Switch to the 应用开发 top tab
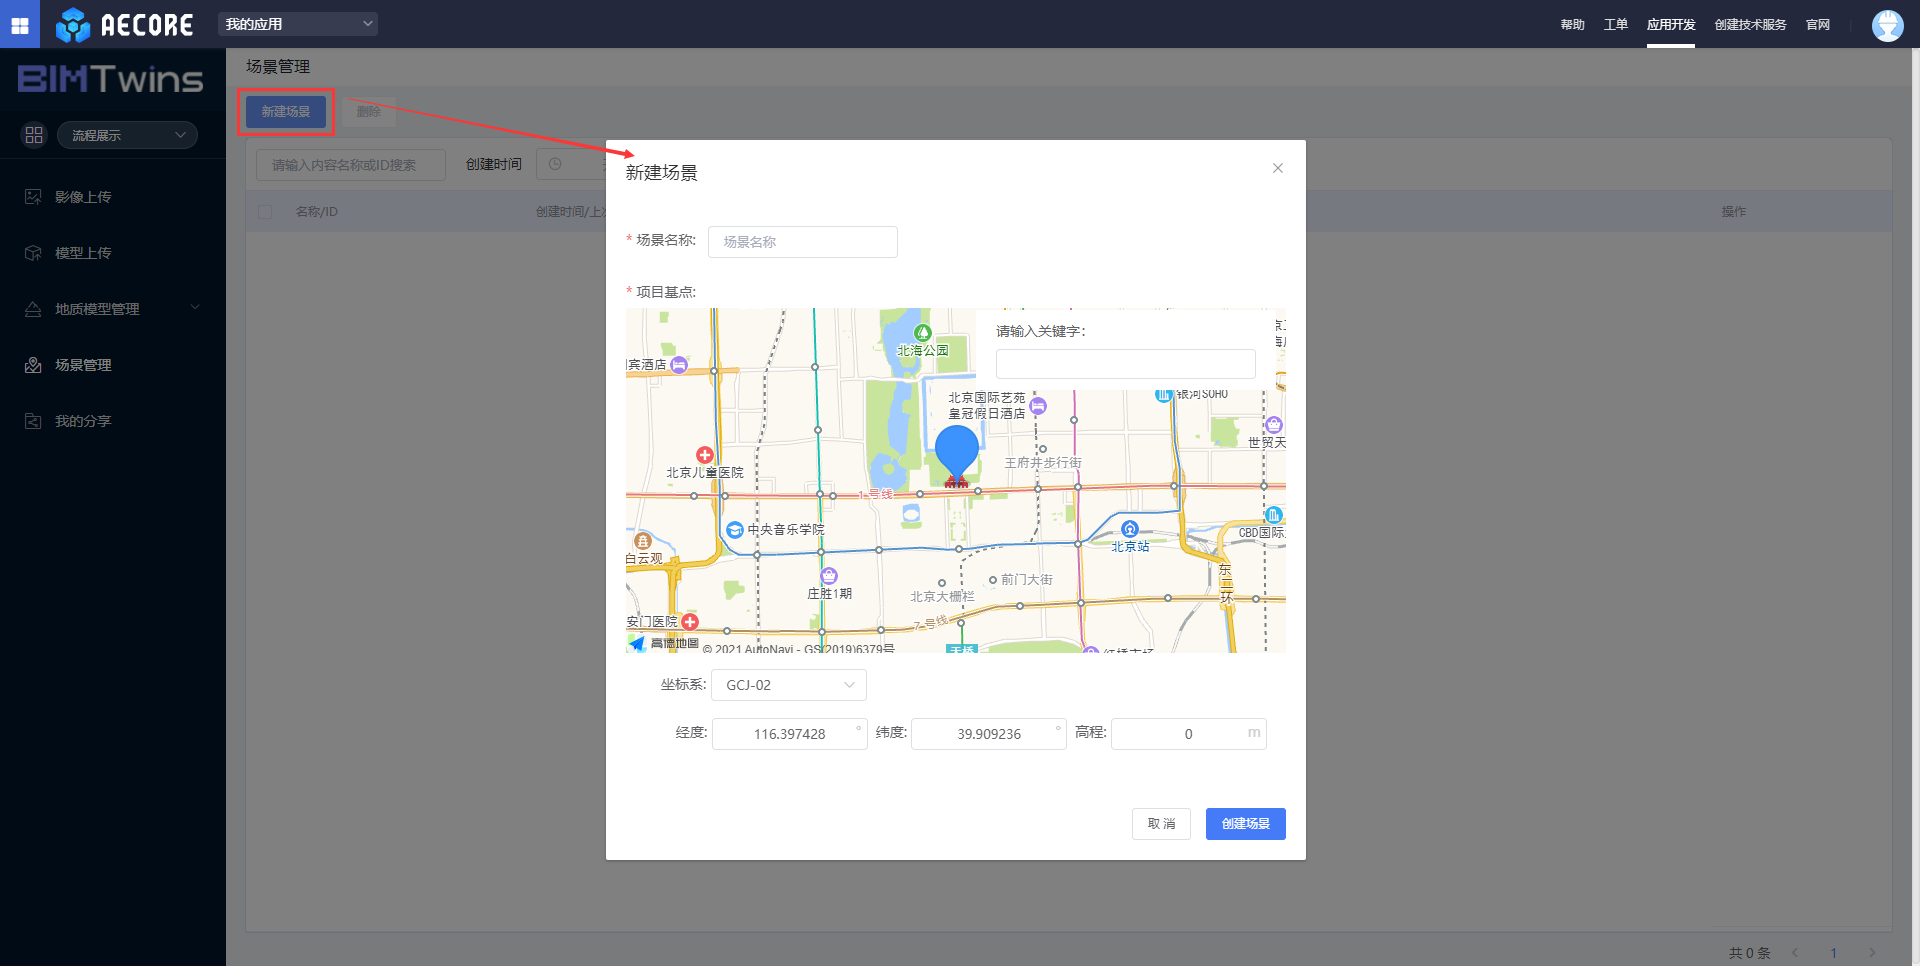This screenshot has width=1920, height=966. [x=1670, y=25]
